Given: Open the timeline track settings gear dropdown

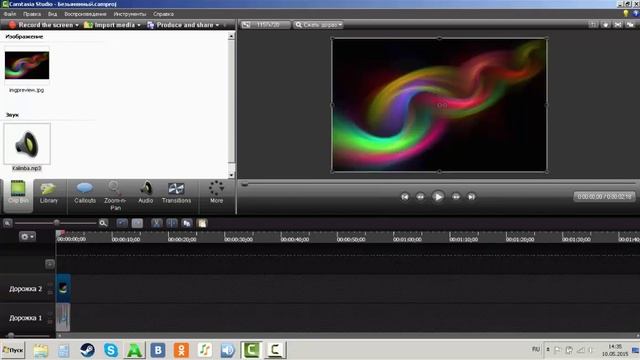Looking at the screenshot, I should pos(27,236).
